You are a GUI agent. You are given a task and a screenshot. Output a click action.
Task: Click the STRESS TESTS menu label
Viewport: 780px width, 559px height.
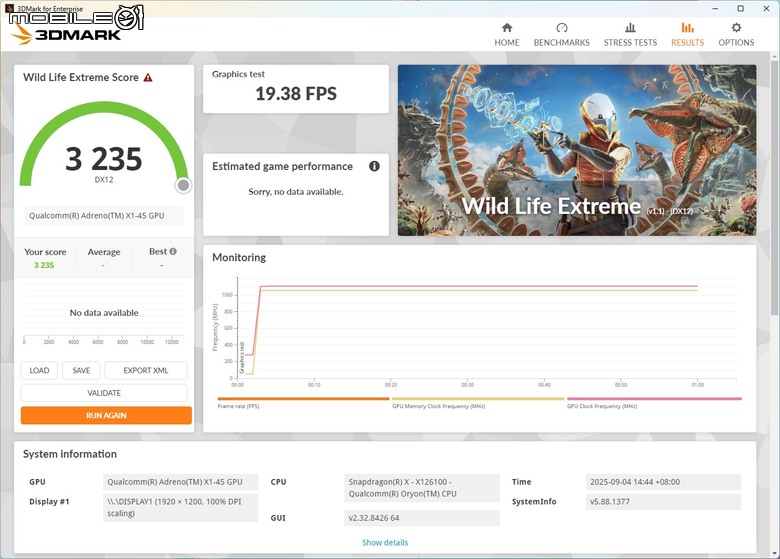point(630,43)
